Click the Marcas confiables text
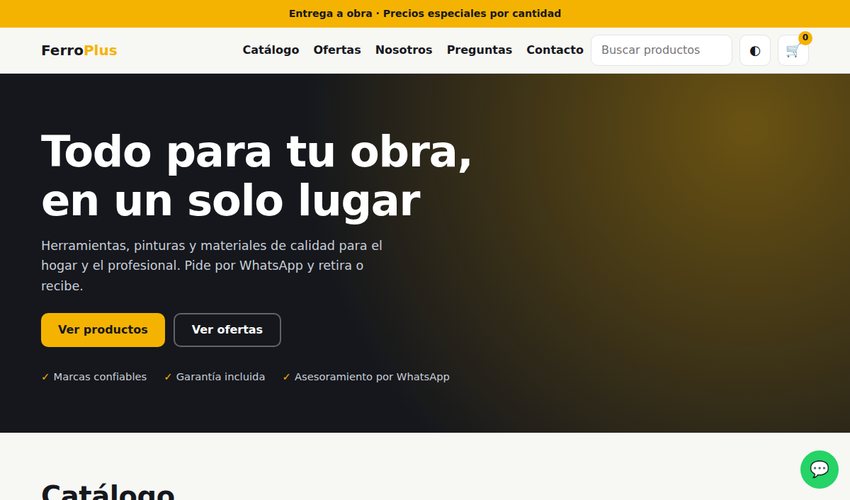 pyautogui.click(x=94, y=377)
